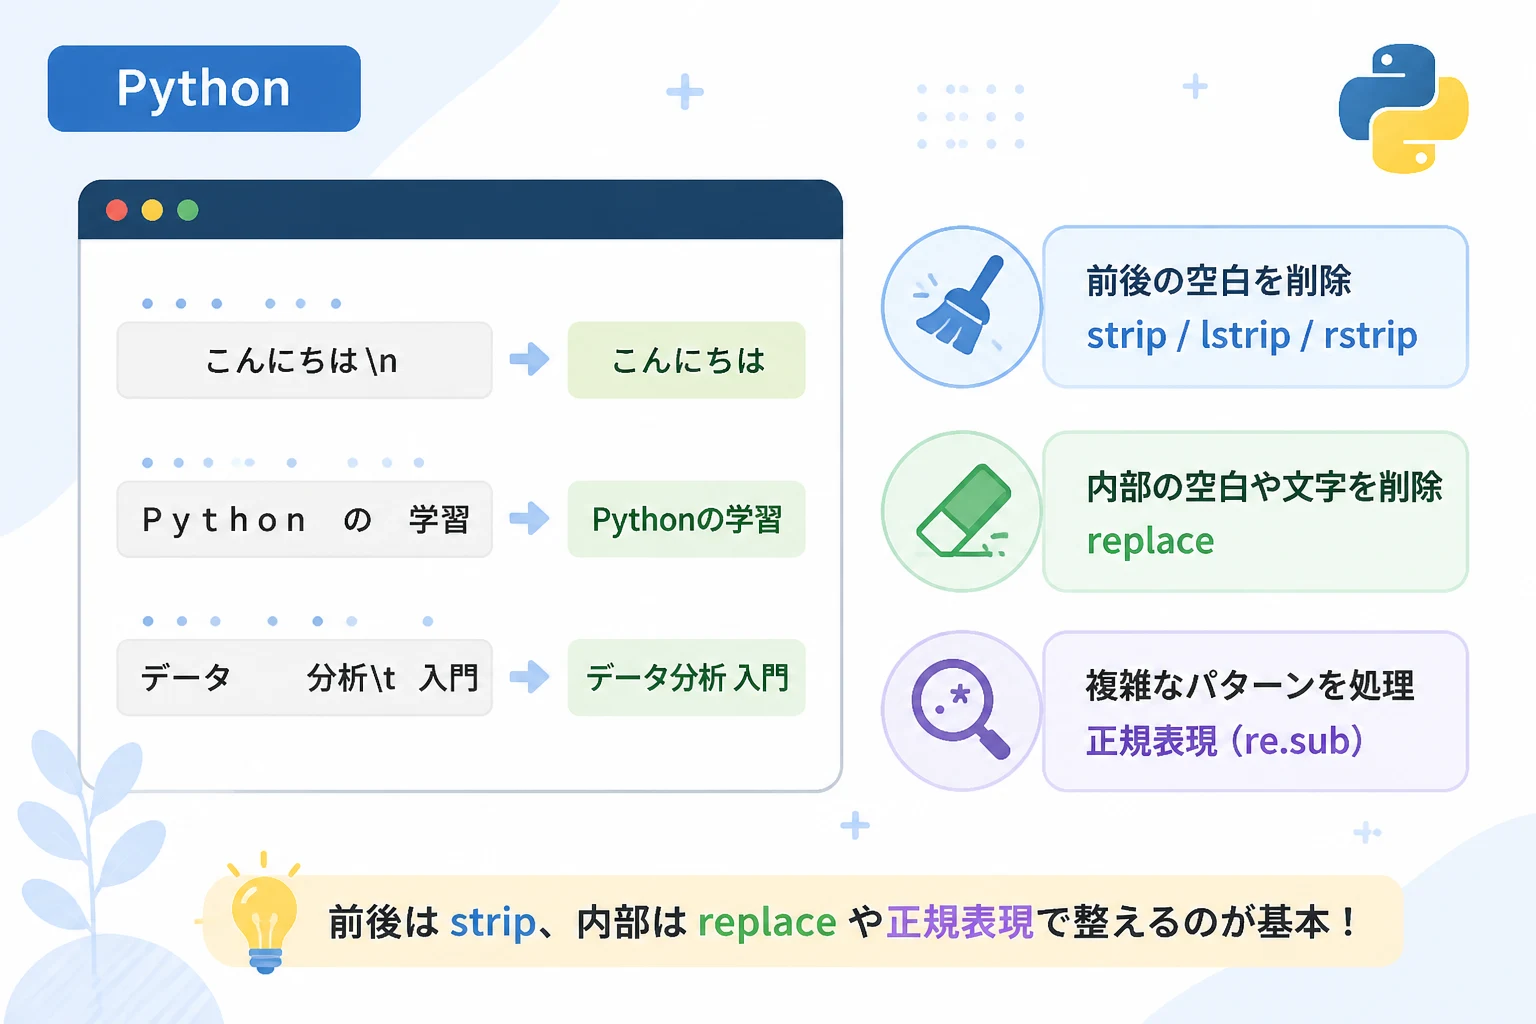
Task: Open the strip / lstrip / rstrip card
Action: coord(1255,306)
